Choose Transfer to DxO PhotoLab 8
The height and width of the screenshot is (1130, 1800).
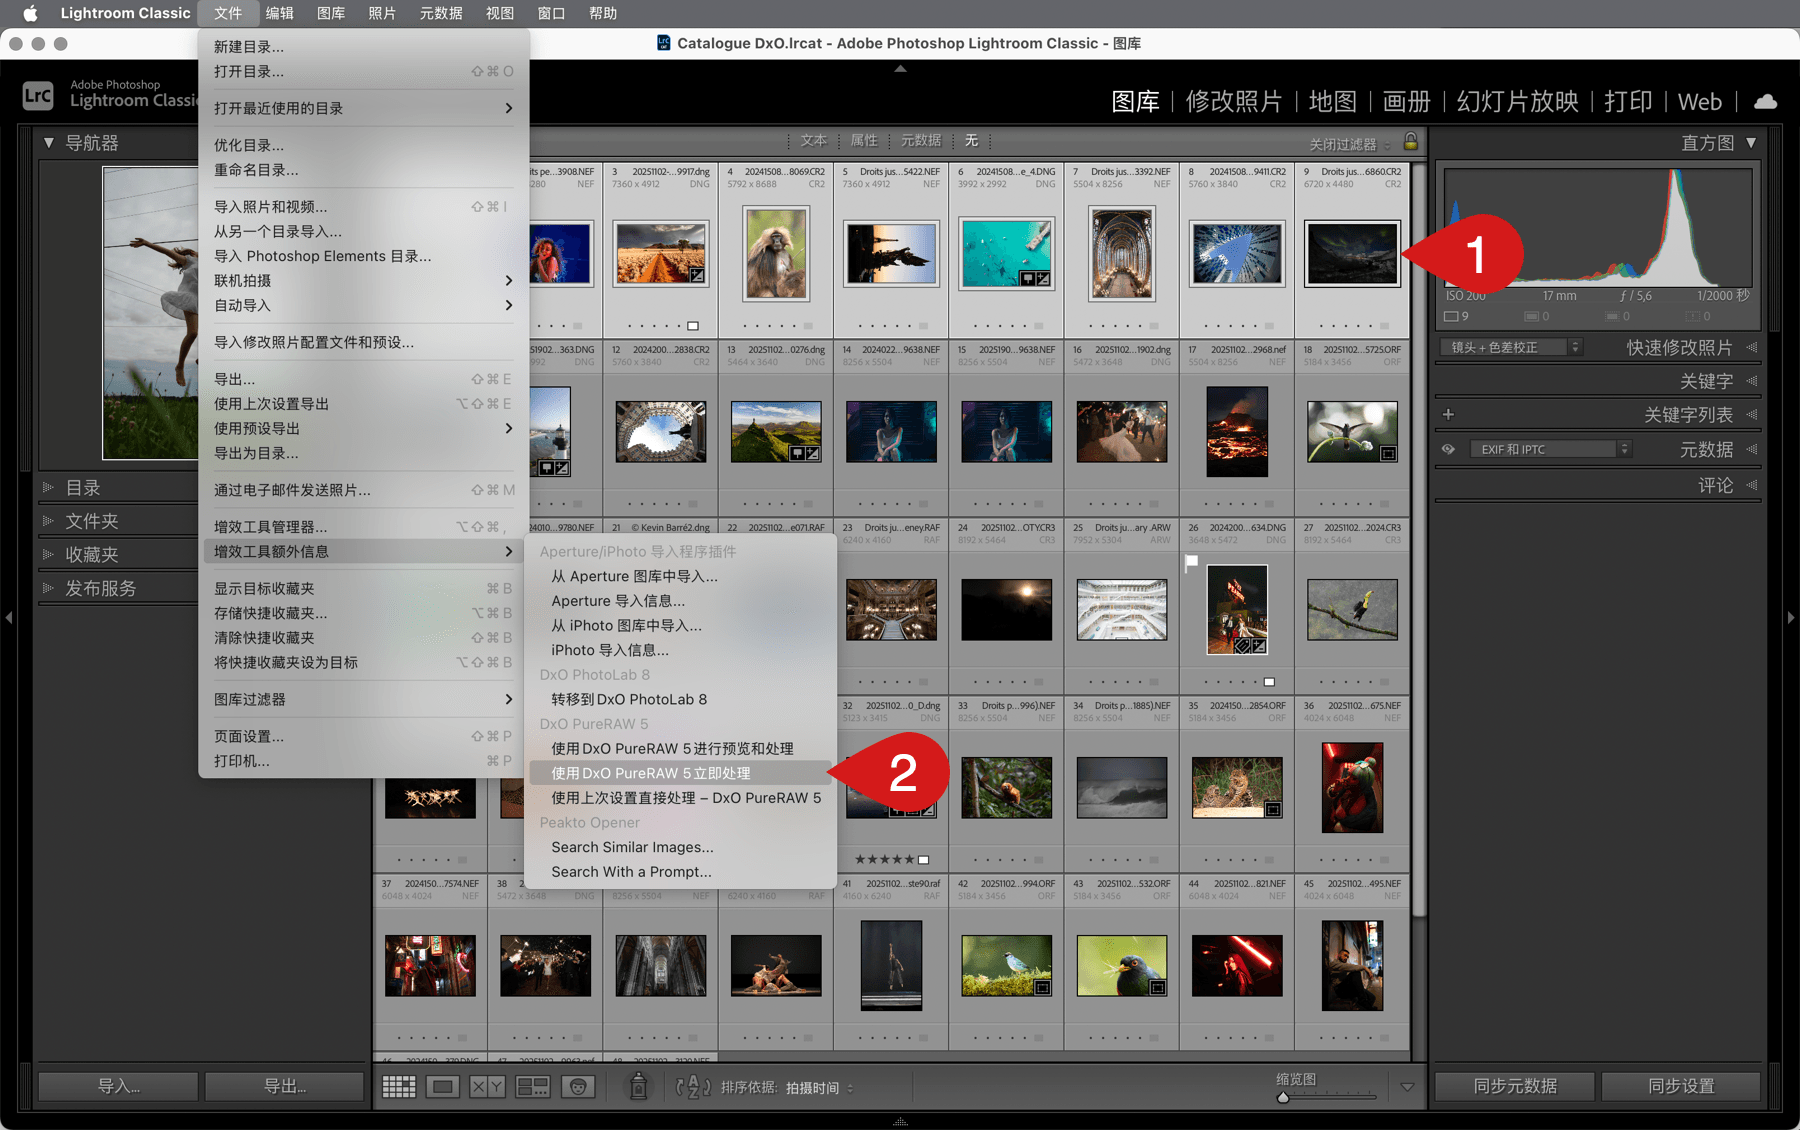click(680, 699)
